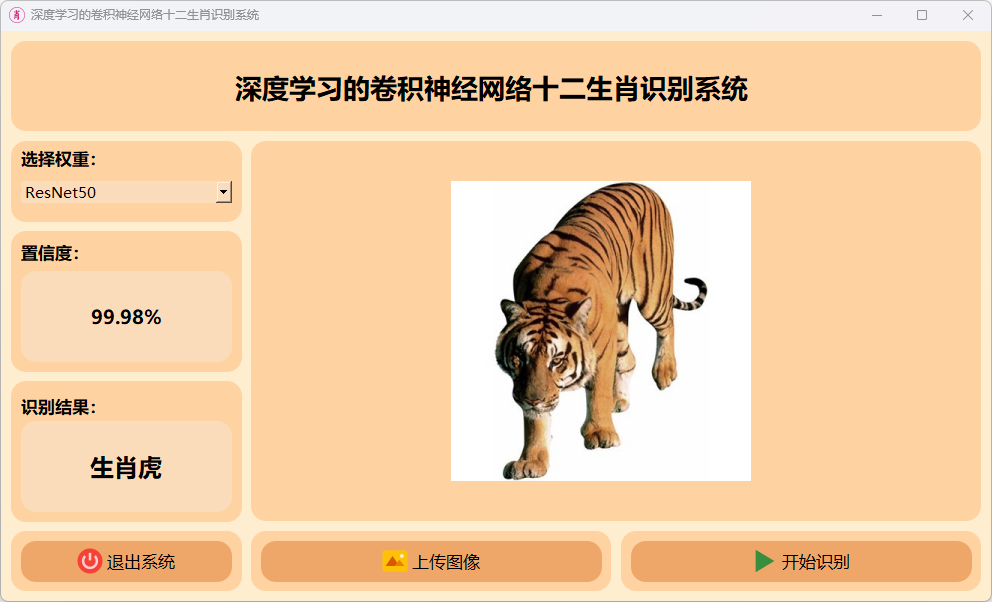
Task: Click the yellow picture icon for image upload
Action: coord(395,561)
